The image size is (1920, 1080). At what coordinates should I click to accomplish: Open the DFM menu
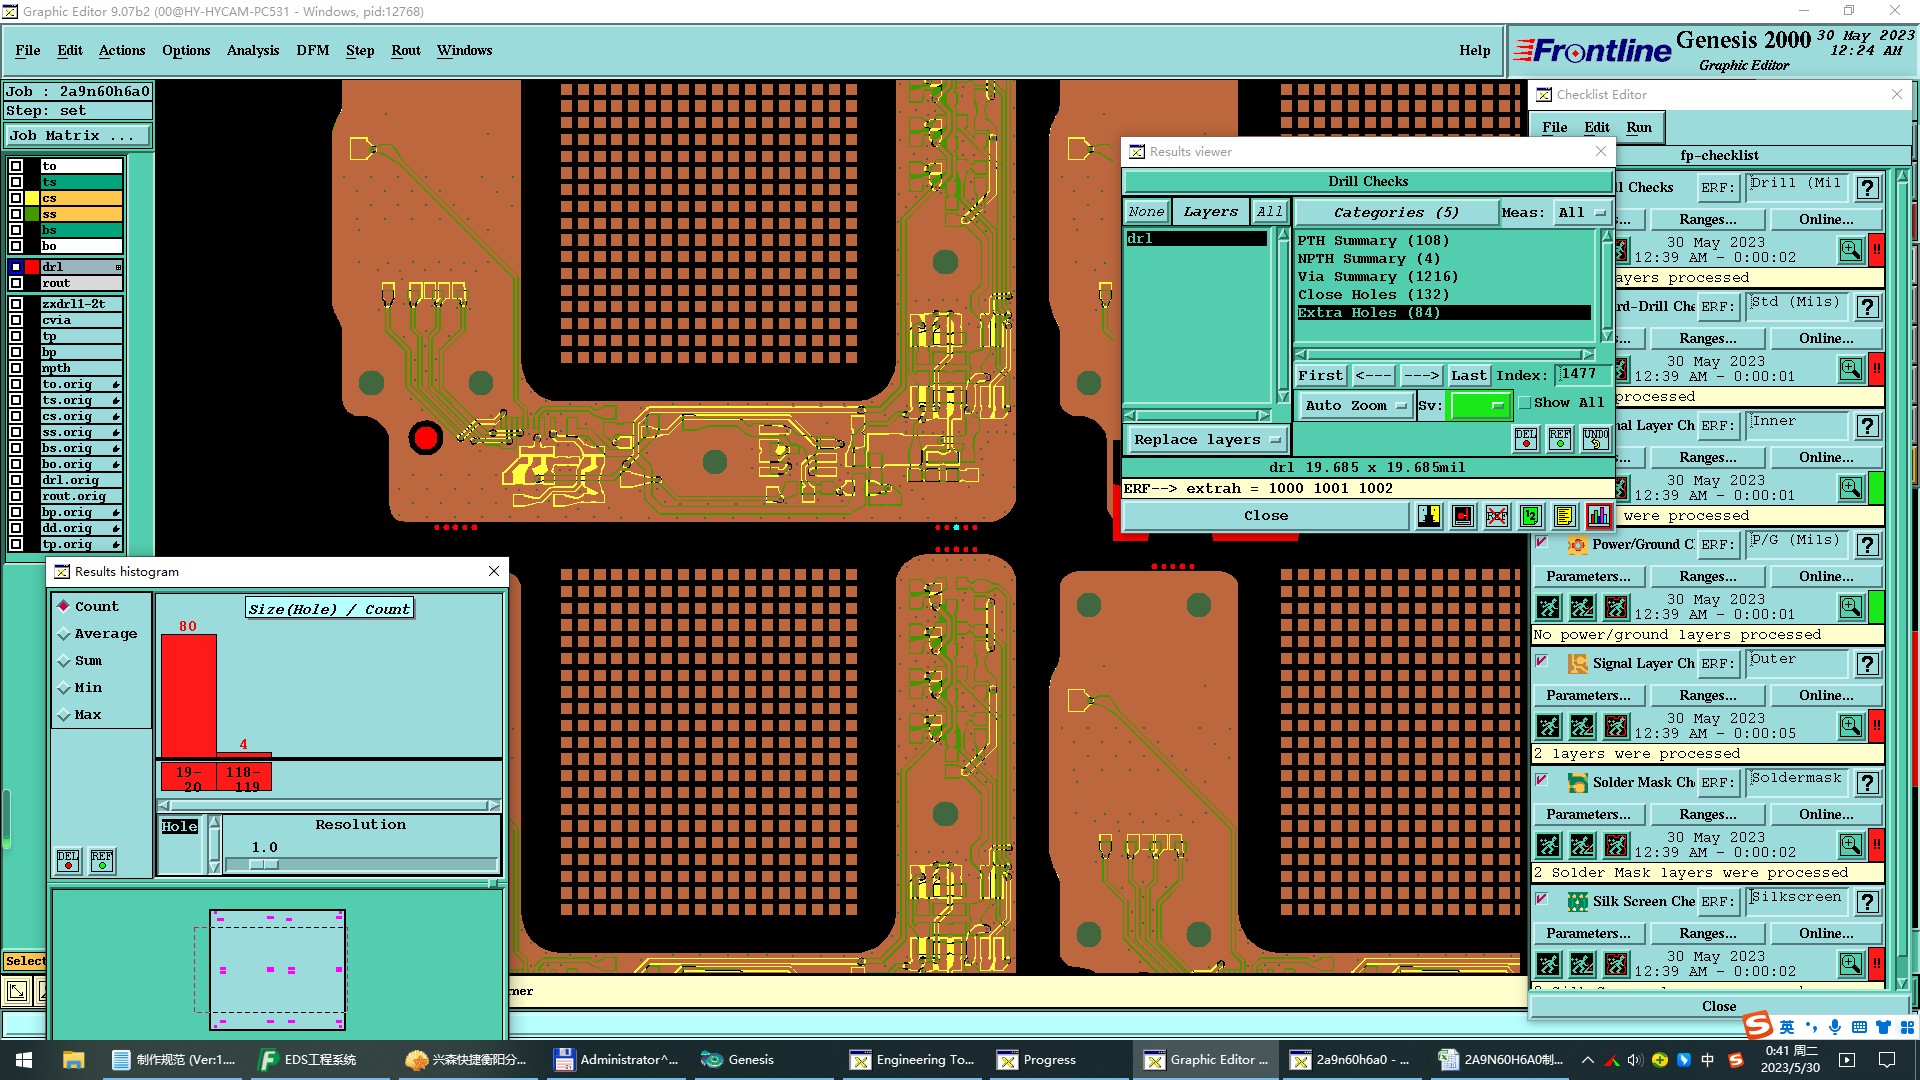click(x=312, y=50)
